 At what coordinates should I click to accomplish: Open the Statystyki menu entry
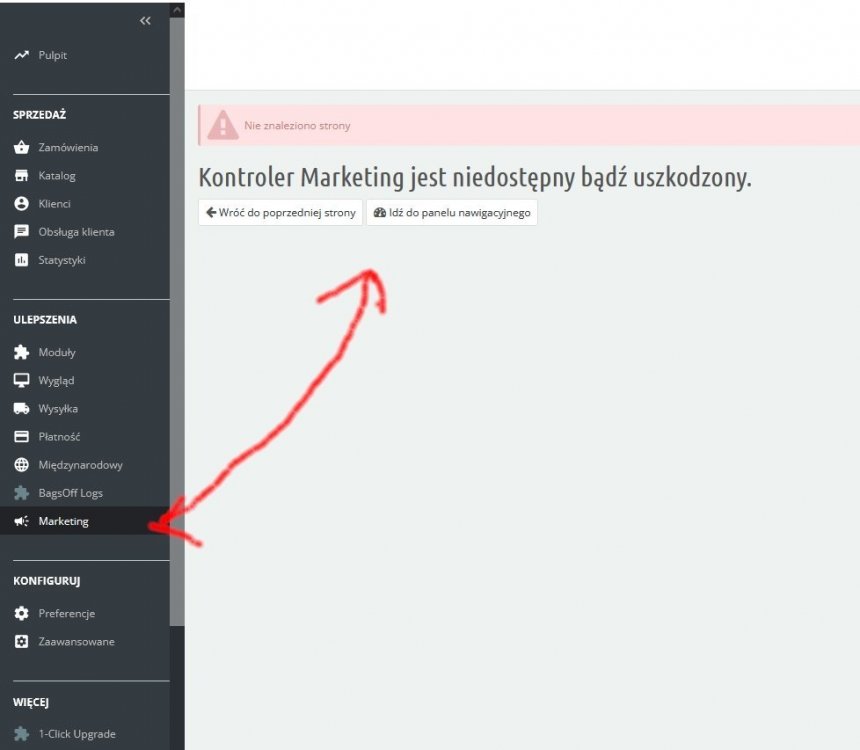pos(62,260)
